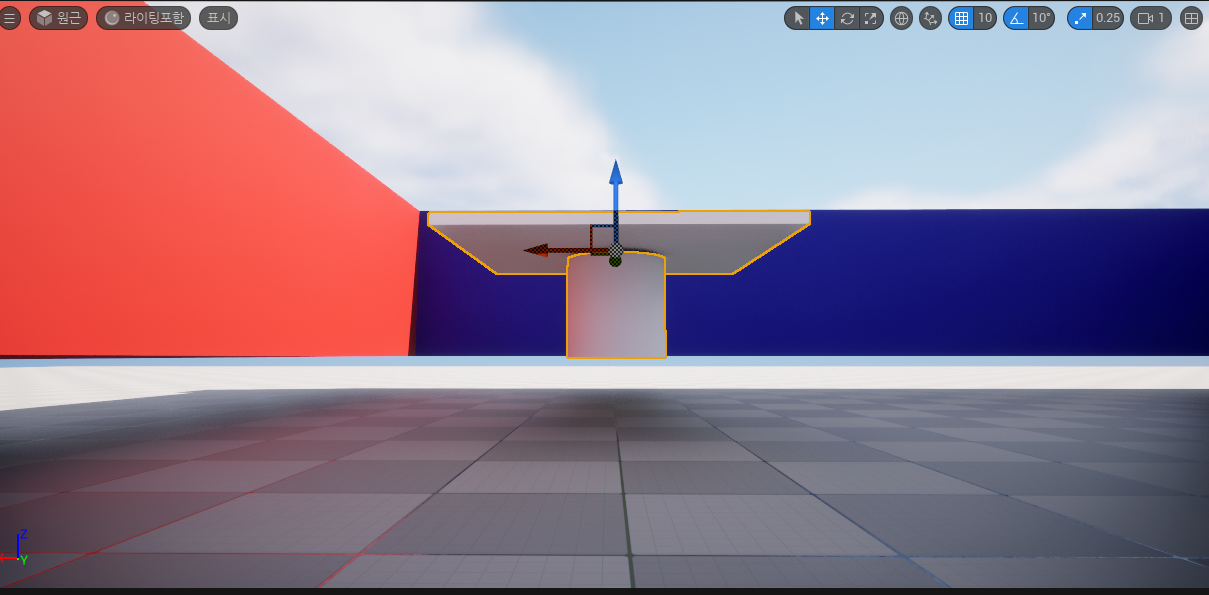
Task: Open camera speed setting 1
Action: pyautogui.click(x=1151, y=18)
